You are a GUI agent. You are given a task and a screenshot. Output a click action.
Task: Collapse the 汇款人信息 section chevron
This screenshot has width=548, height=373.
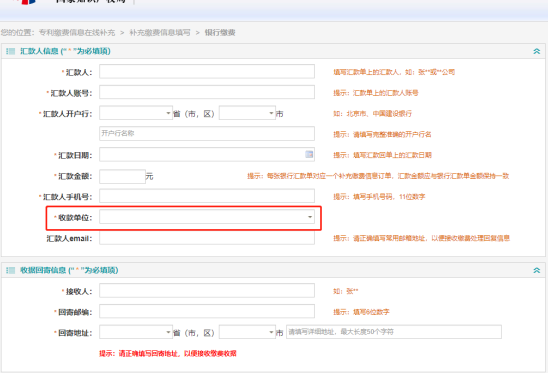click(536, 51)
